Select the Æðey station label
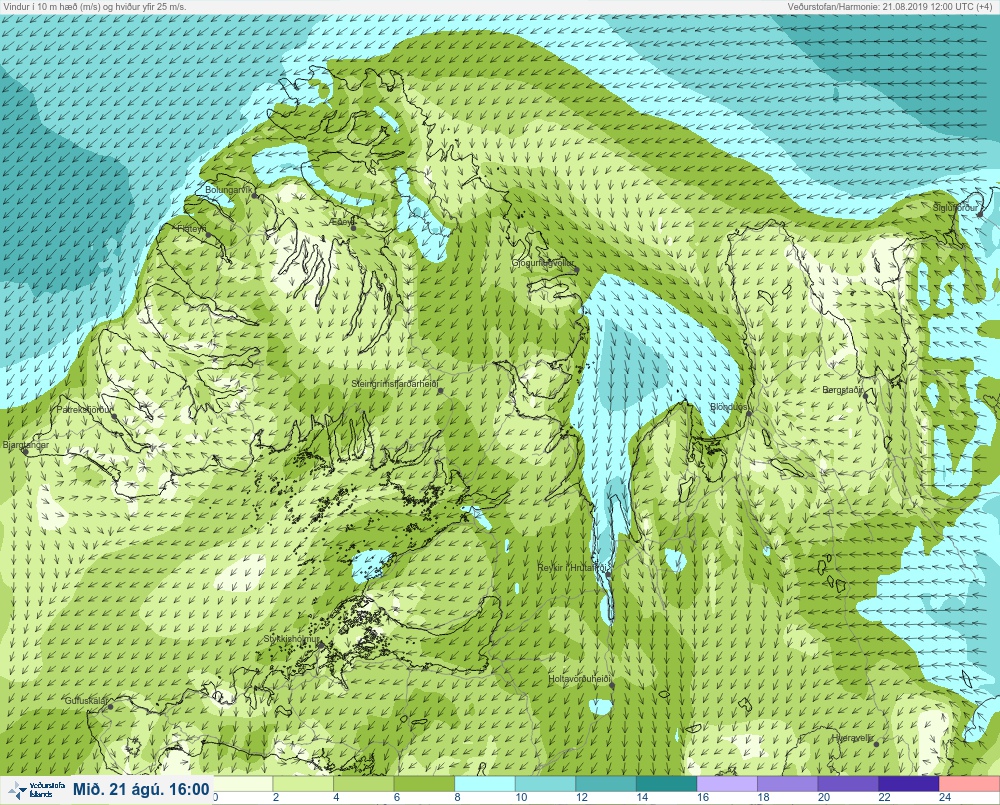This screenshot has height=805, width=1000. pos(342,221)
